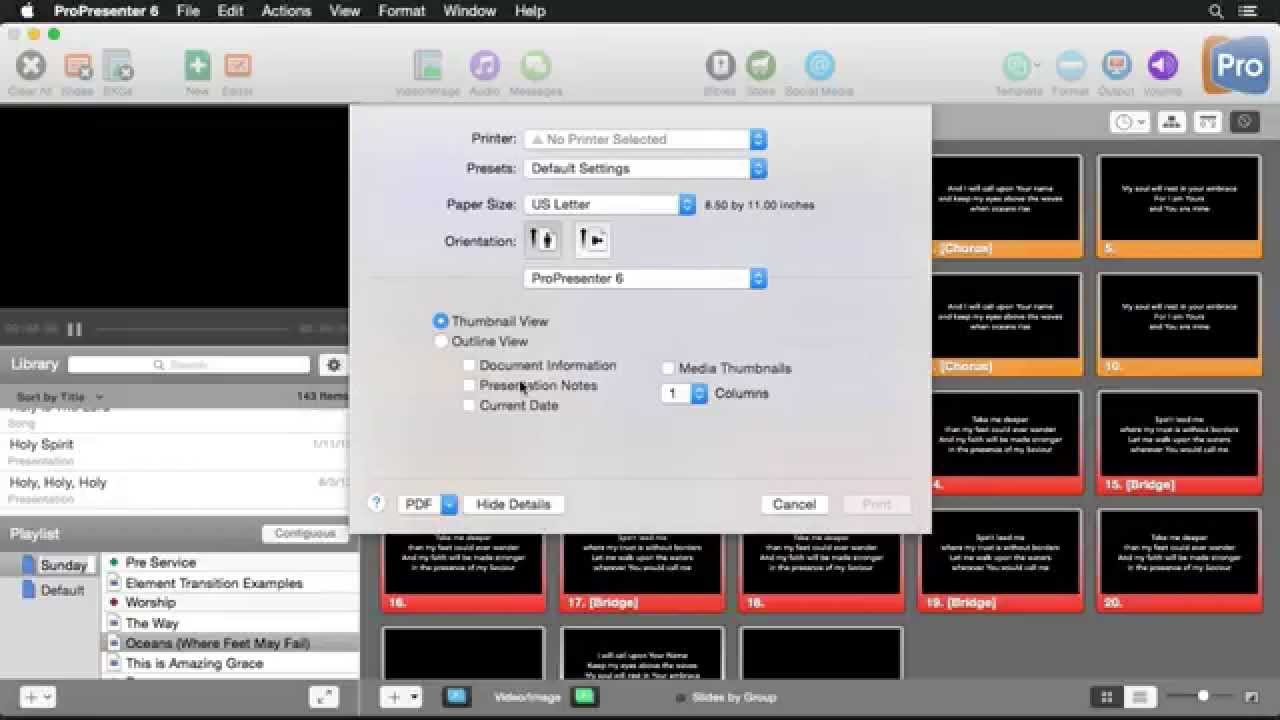This screenshot has width=1280, height=720.
Task: Click the Clear BKGs toolbar icon
Action: [x=118, y=66]
